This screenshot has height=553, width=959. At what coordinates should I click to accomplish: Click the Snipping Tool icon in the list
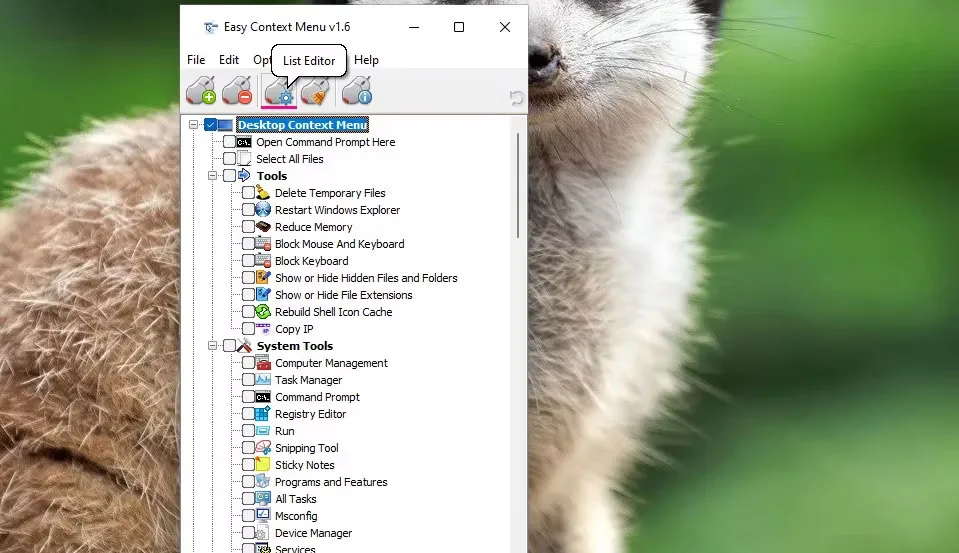263,448
